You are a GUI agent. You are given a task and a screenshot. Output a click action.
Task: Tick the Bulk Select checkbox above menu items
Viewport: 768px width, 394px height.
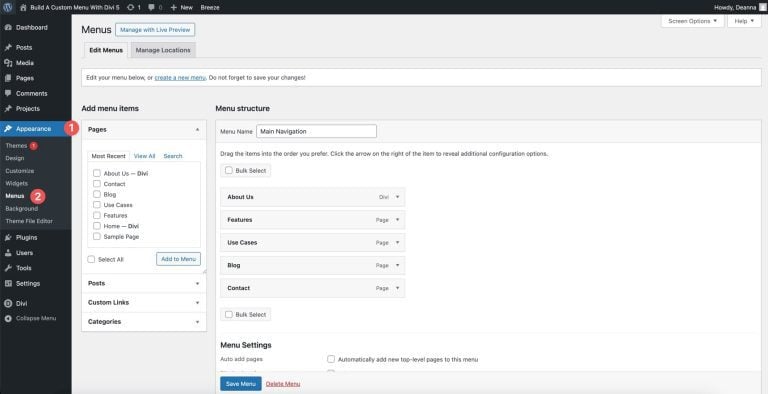click(229, 171)
